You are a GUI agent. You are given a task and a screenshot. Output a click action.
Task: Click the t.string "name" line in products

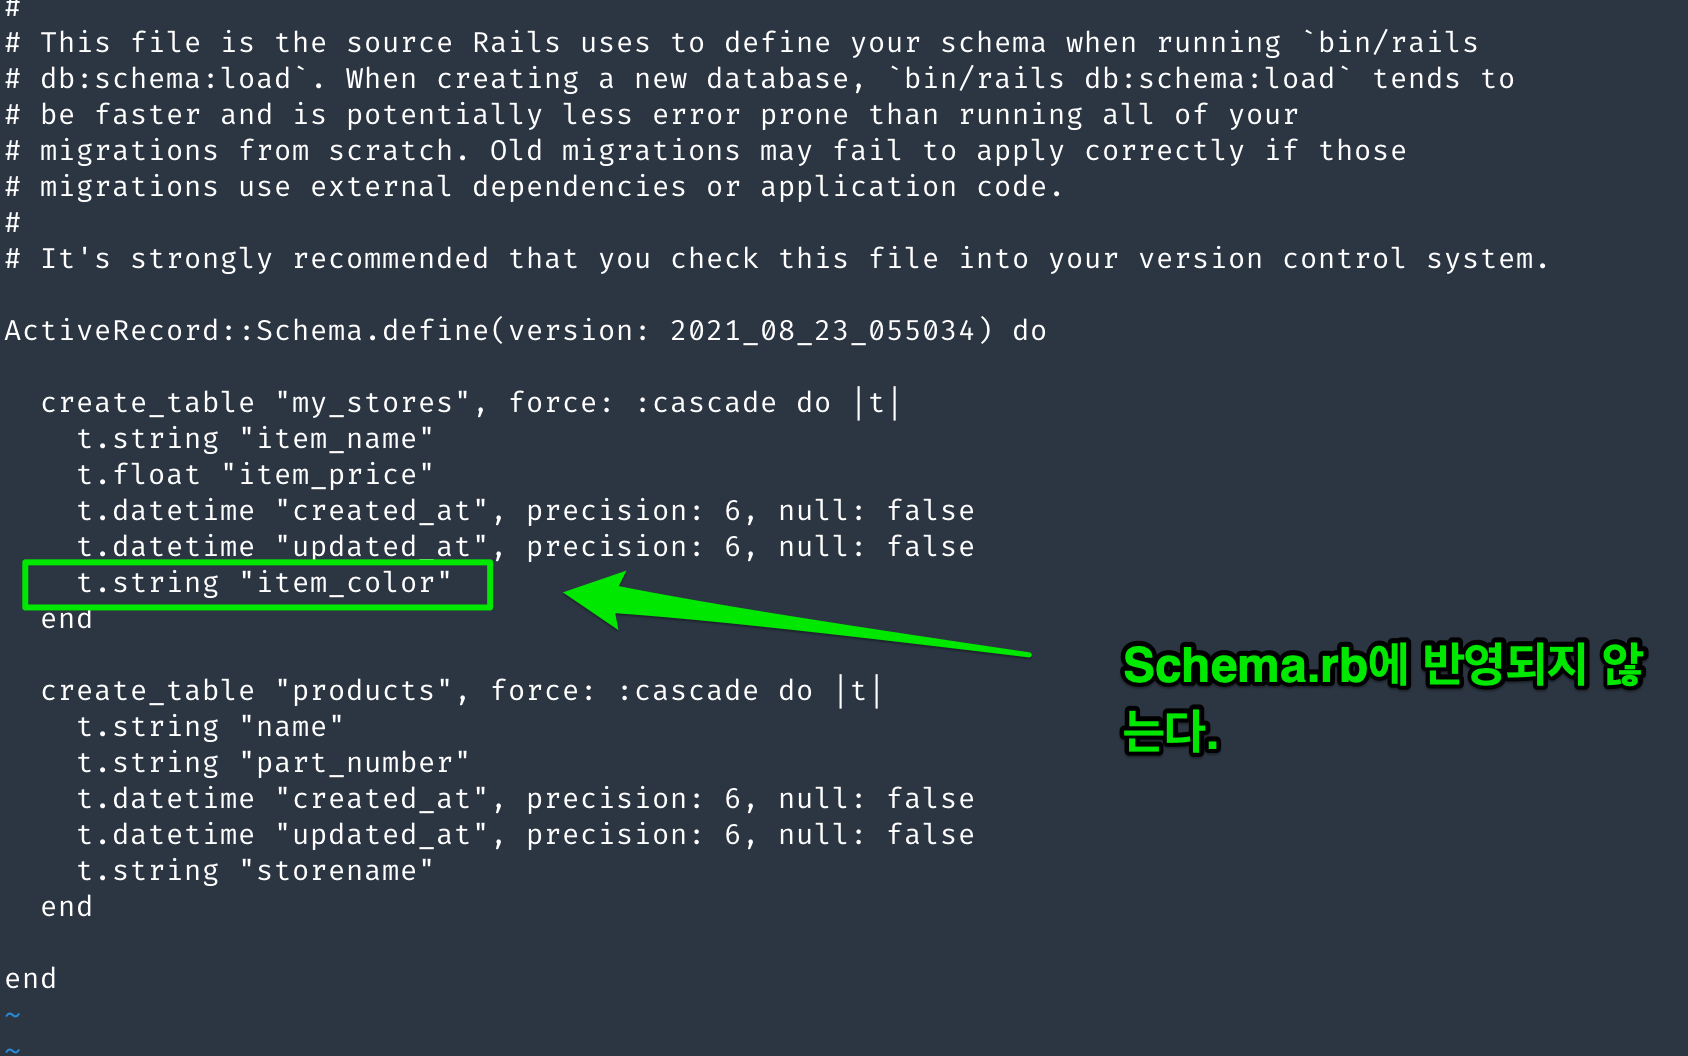pos(210,727)
